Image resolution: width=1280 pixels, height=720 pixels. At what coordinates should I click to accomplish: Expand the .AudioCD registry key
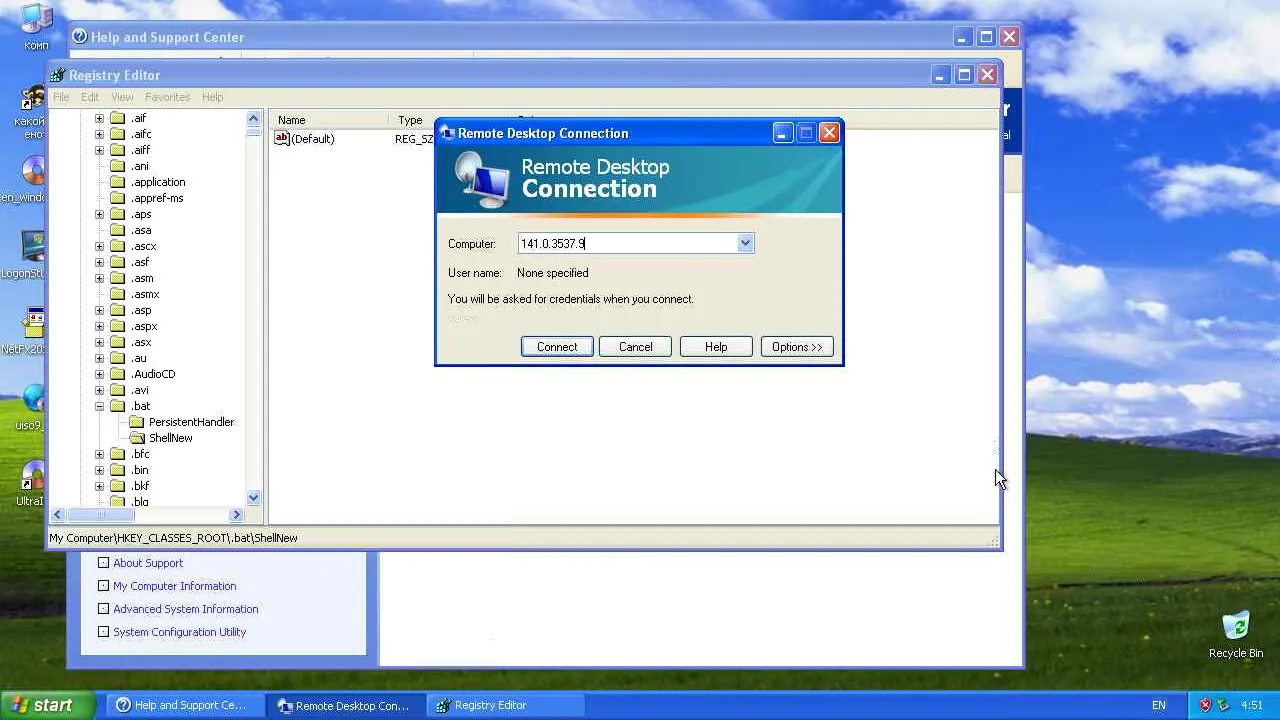pos(99,374)
